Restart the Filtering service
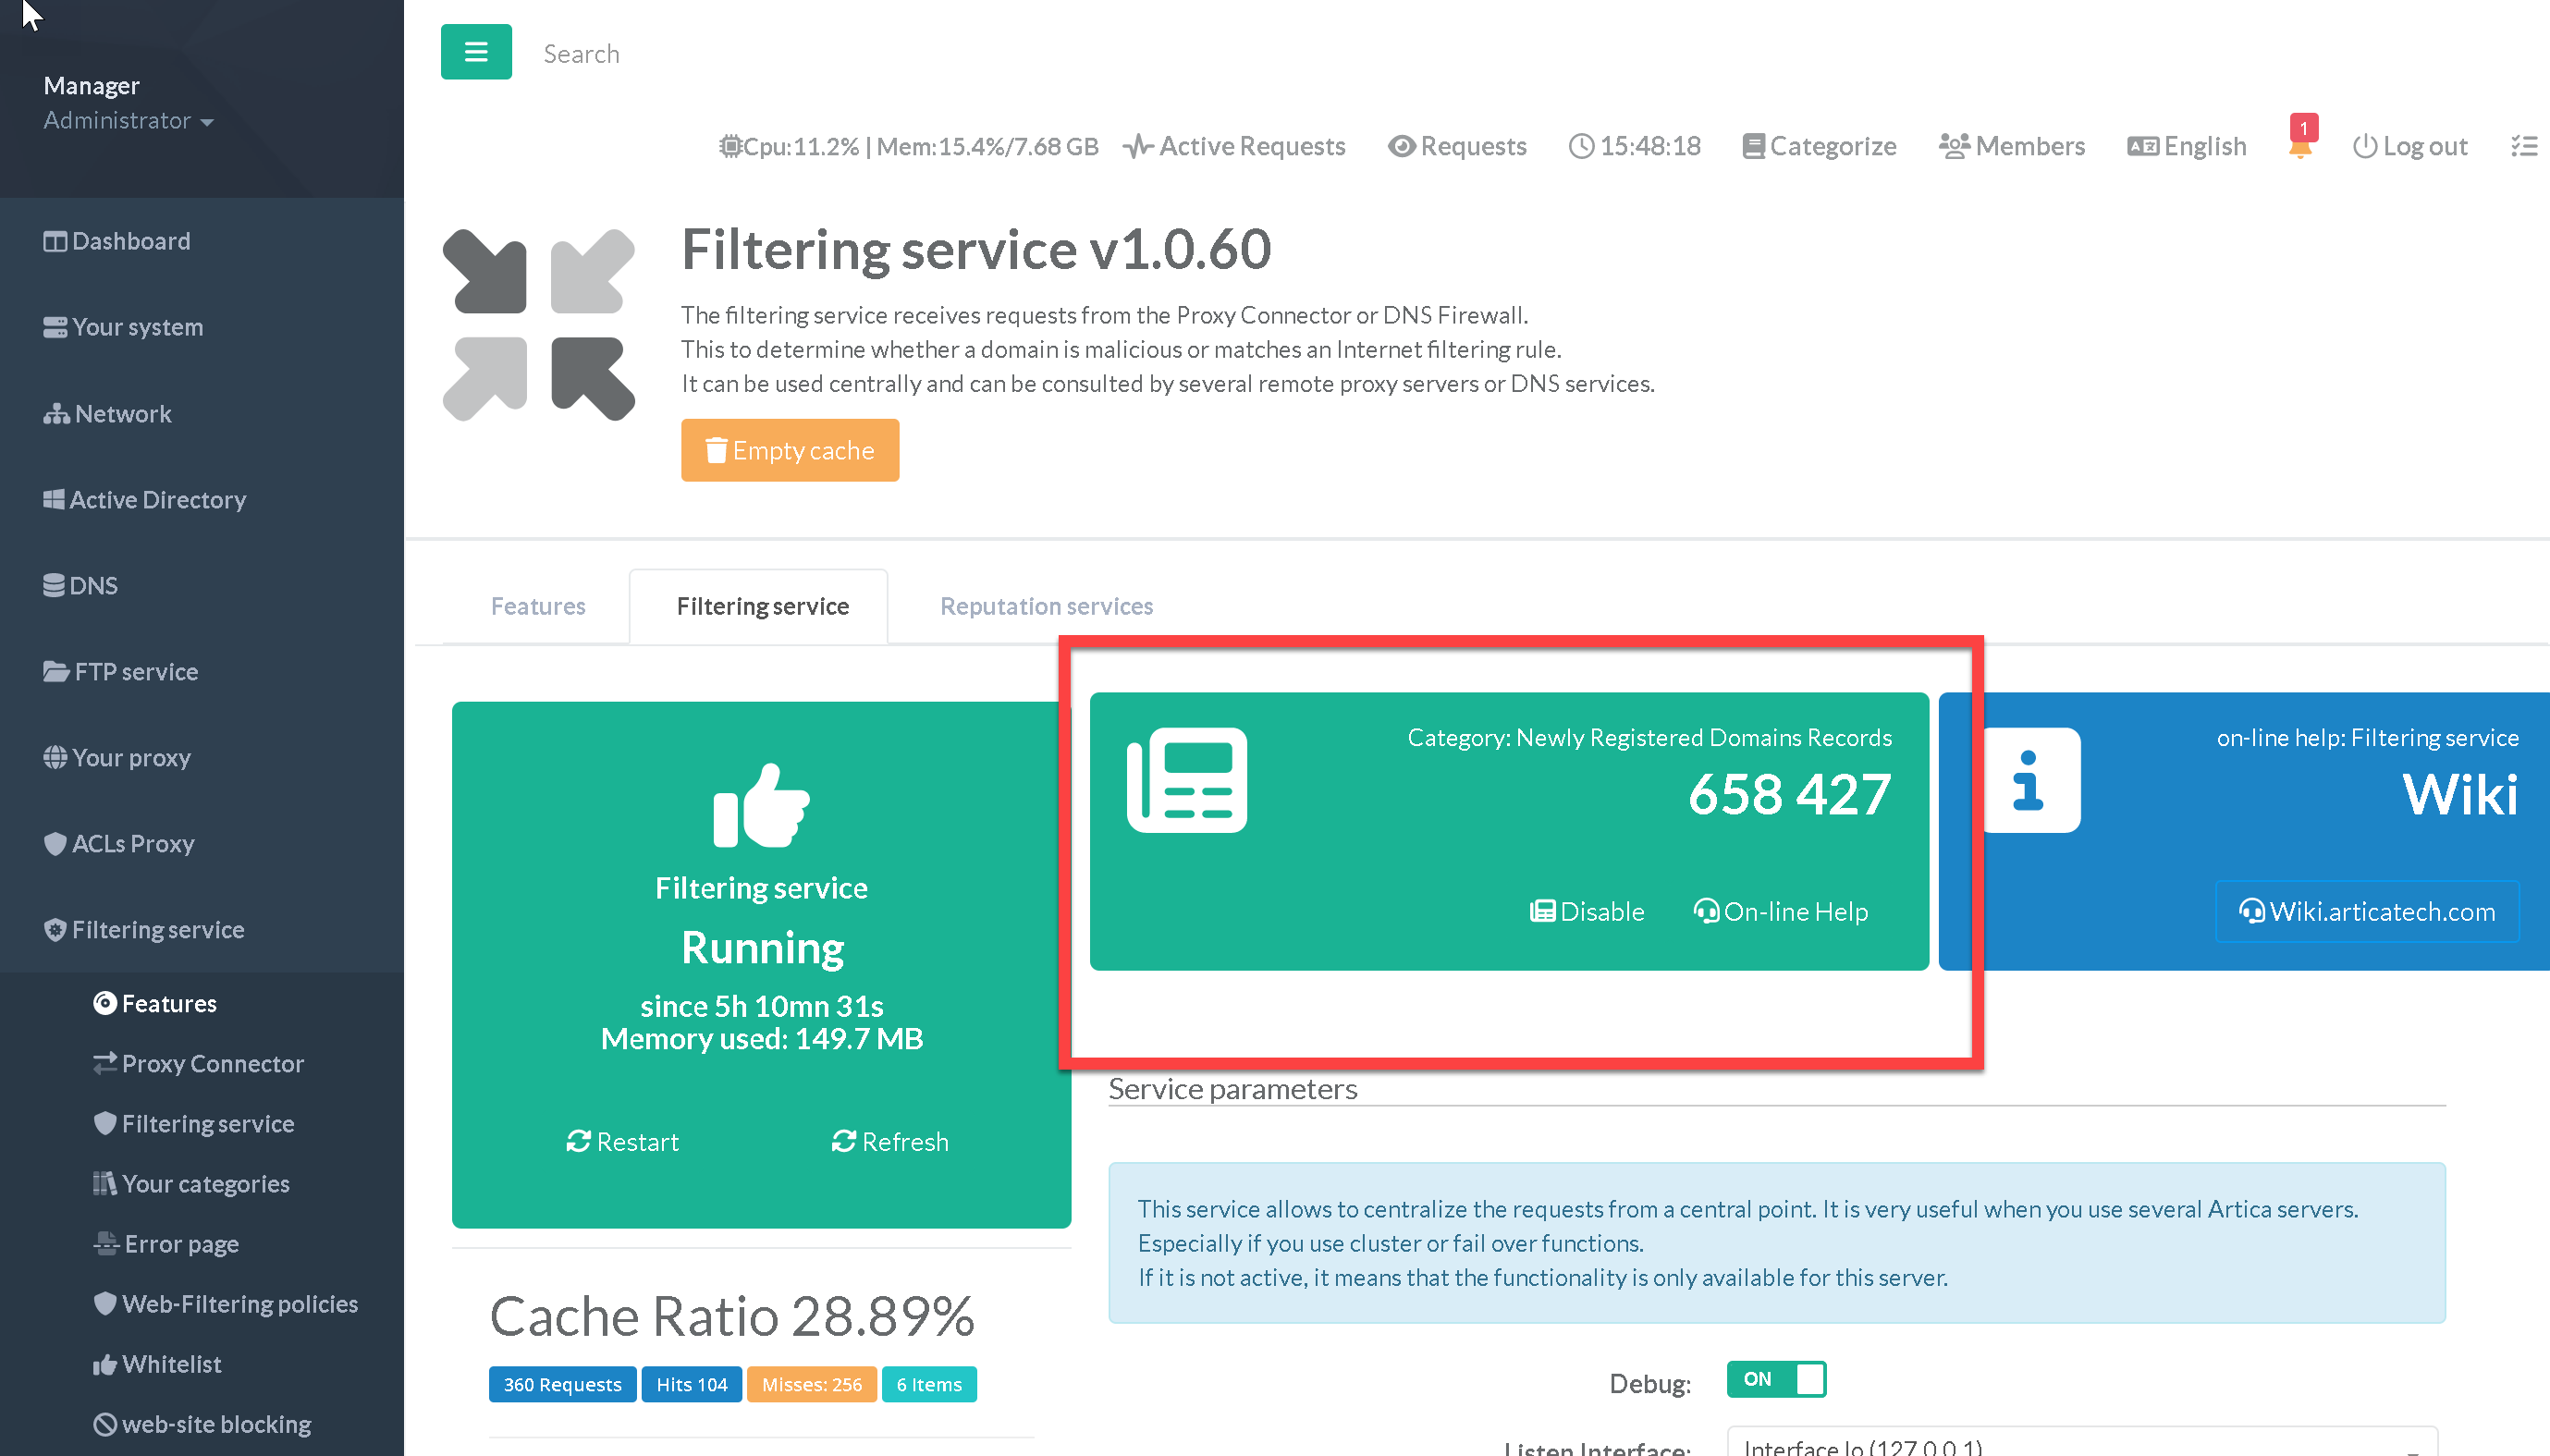Image resolution: width=2550 pixels, height=1456 pixels. 623,1141
